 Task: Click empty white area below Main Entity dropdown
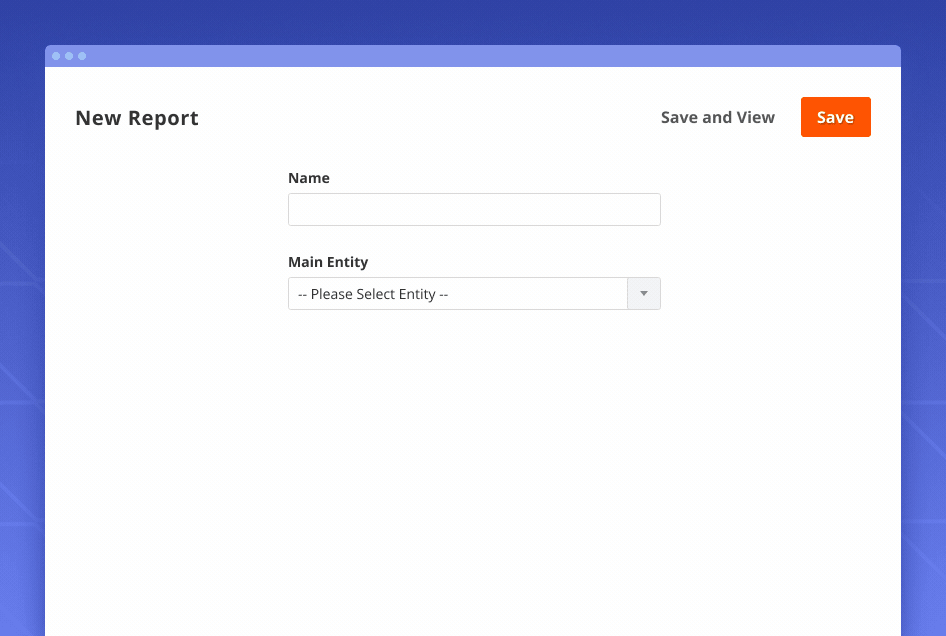474,450
